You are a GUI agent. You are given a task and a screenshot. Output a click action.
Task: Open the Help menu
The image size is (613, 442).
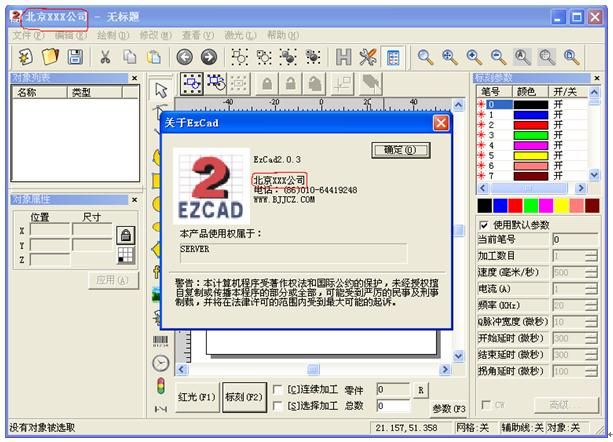(283, 36)
